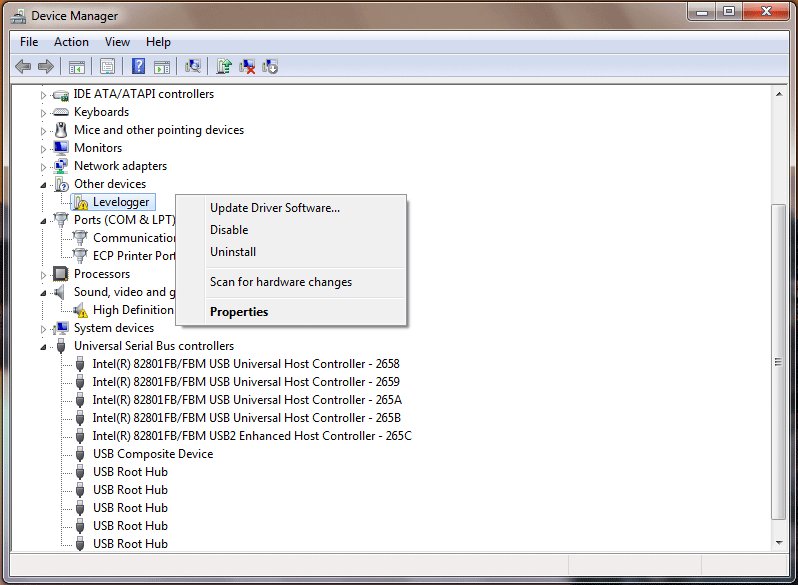The image size is (798, 585).
Task: Click the Network adapters category icon
Action: click(61, 166)
